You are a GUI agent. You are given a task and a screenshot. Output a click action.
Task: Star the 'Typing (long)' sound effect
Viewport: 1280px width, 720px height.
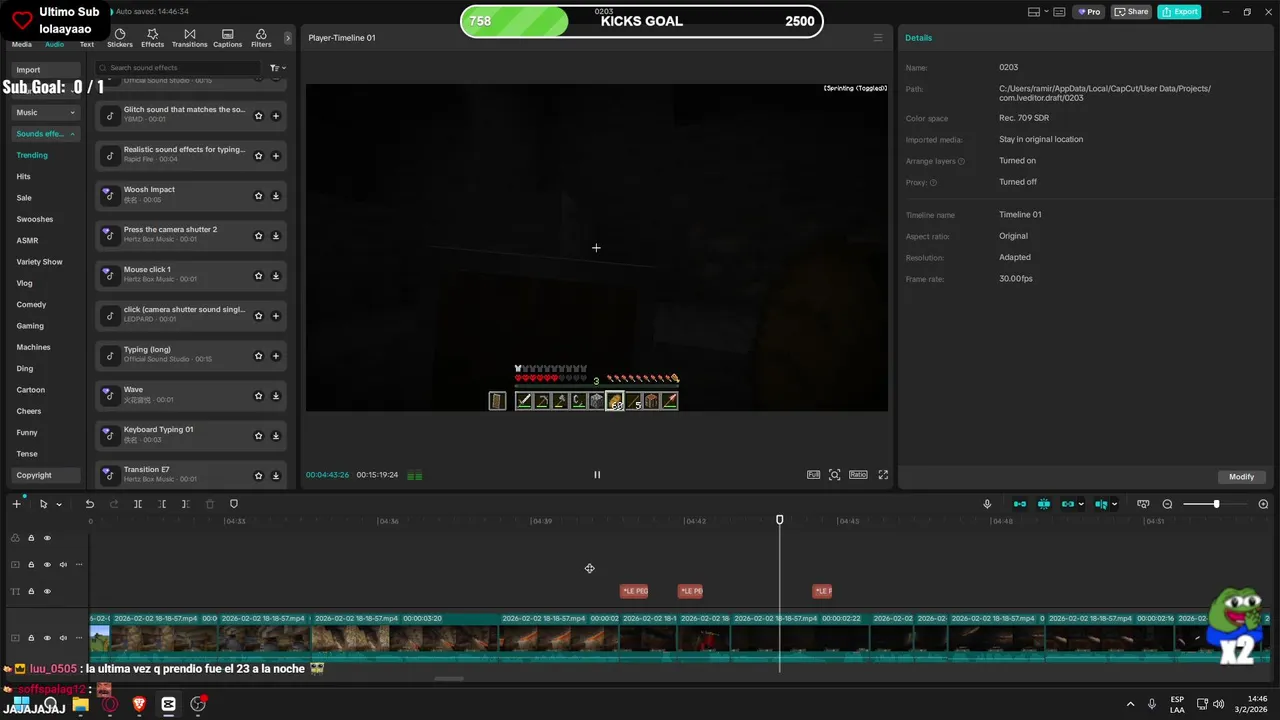(258, 356)
